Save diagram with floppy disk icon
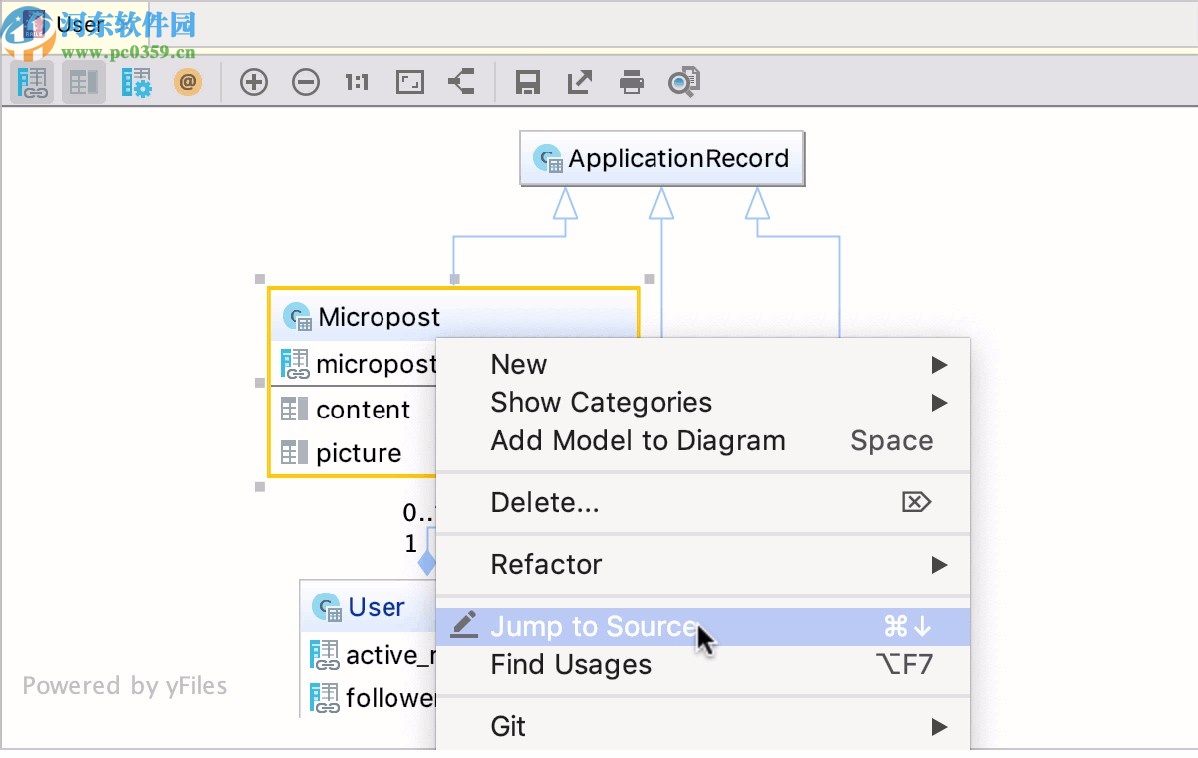 tap(528, 82)
